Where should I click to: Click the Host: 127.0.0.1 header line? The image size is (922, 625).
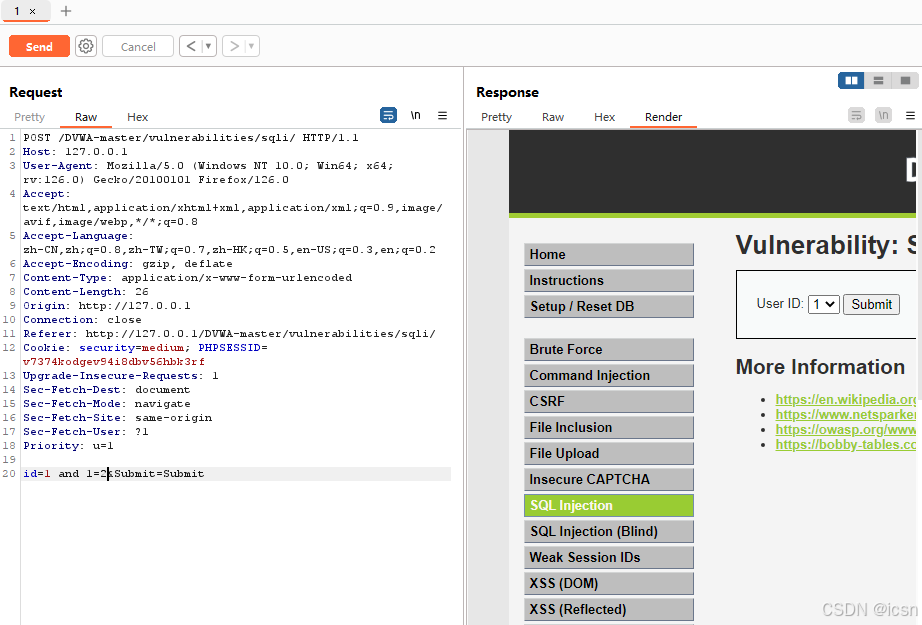[75, 152]
